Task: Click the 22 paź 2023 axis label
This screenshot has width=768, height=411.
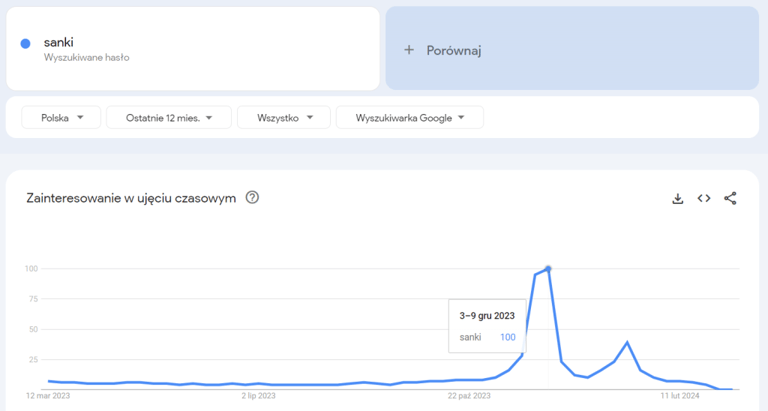Action: point(468,396)
